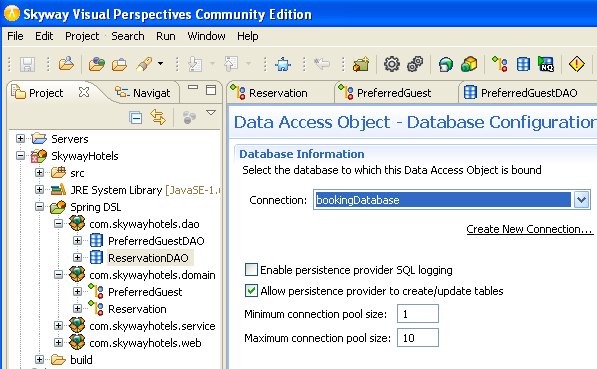The image size is (597, 369).
Task: Select the SkywayHotels project item
Action: [85, 156]
